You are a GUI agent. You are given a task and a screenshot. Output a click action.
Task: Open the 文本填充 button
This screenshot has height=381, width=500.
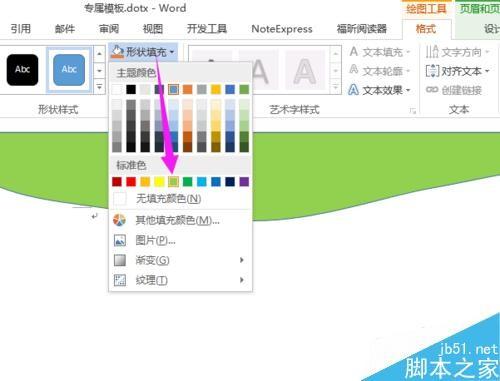(x=379, y=52)
